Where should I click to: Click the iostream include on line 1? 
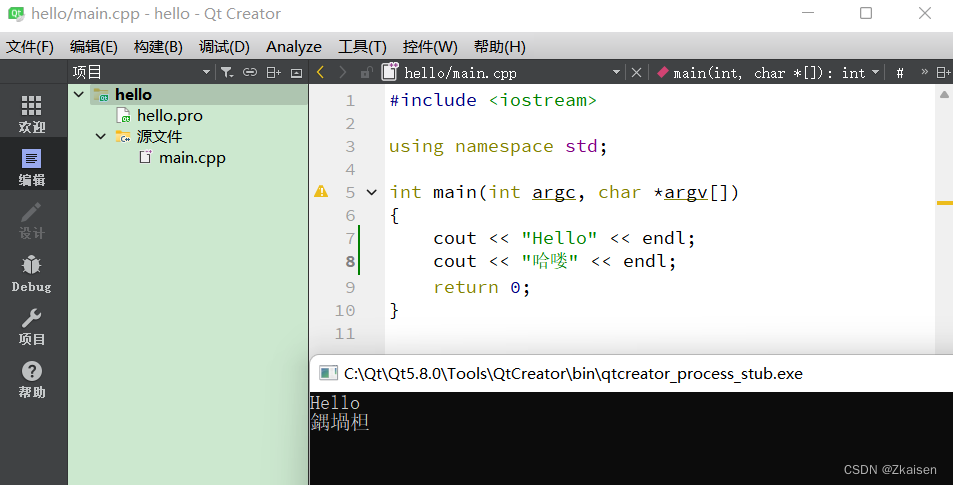543,100
